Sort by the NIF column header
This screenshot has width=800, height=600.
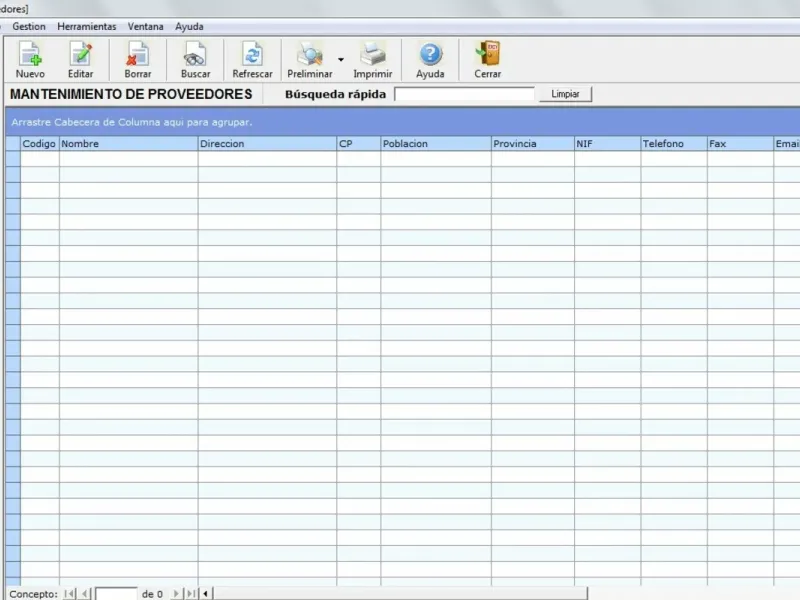pyautogui.click(x=608, y=143)
